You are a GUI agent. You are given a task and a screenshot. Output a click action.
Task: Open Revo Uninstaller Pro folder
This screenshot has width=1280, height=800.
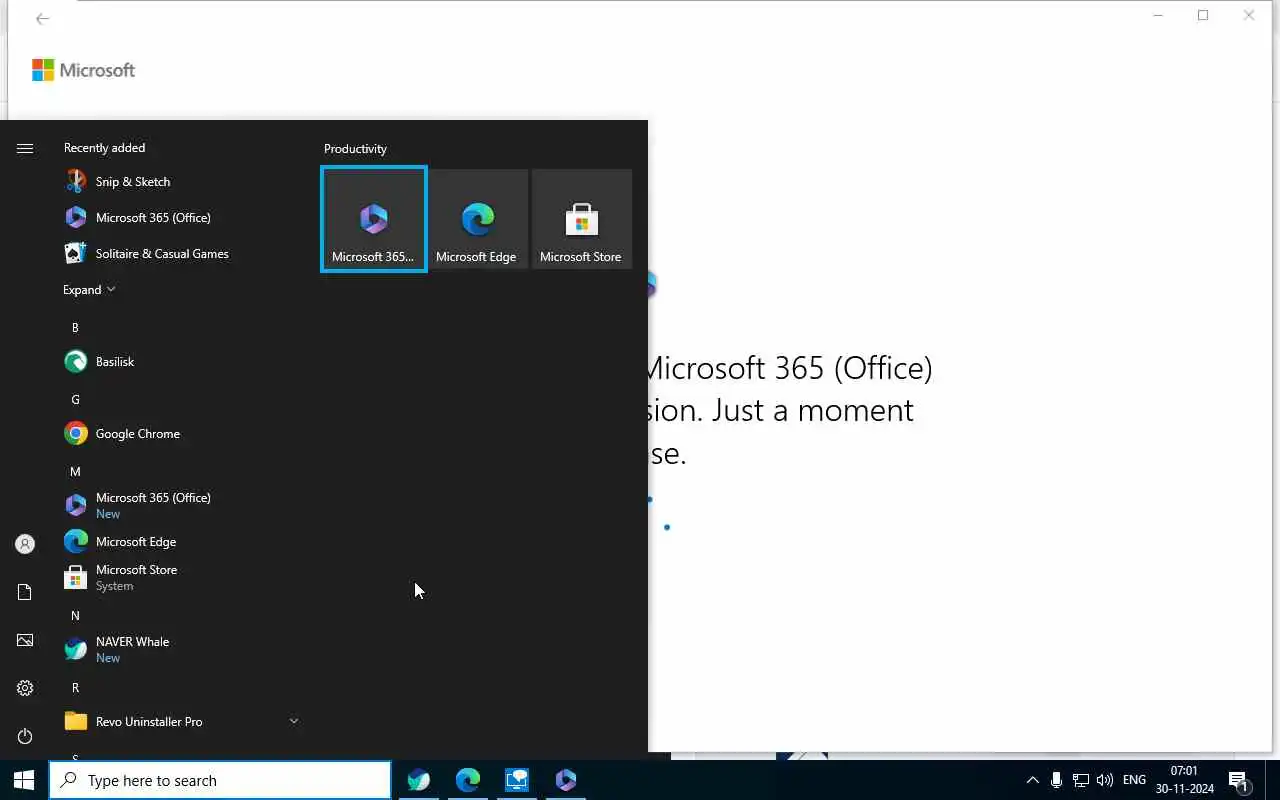coord(180,722)
